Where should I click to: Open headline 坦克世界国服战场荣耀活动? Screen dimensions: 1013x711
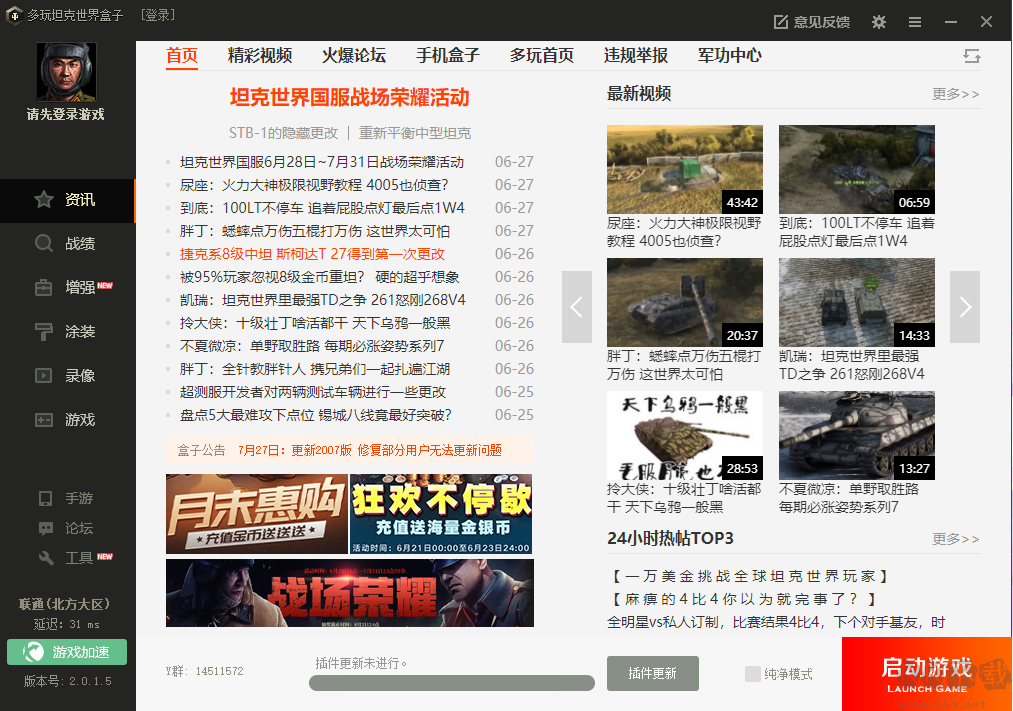350,98
